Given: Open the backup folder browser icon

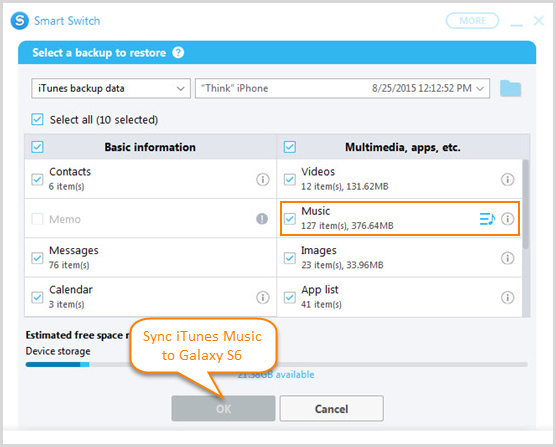Looking at the screenshot, I should coord(510,88).
